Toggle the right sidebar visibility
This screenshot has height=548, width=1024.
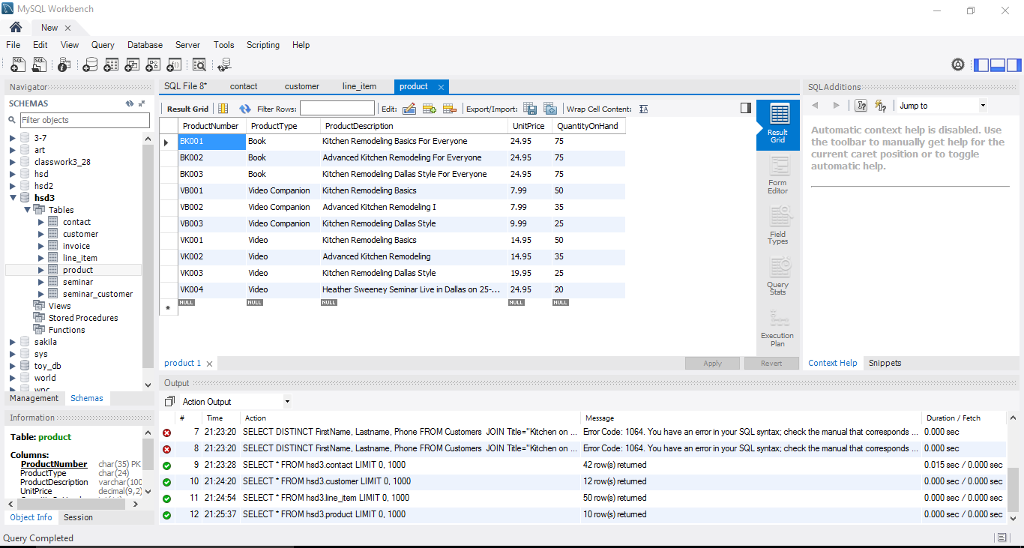pyautogui.click(x=1014, y=65)
